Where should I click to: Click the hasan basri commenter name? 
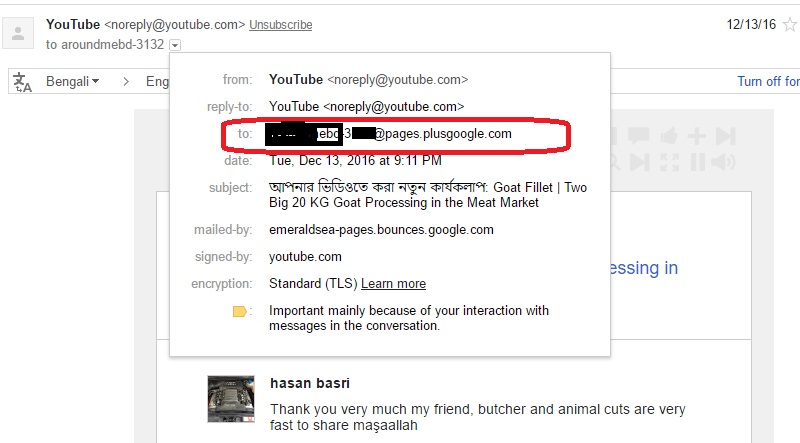(x=310, y=383)
